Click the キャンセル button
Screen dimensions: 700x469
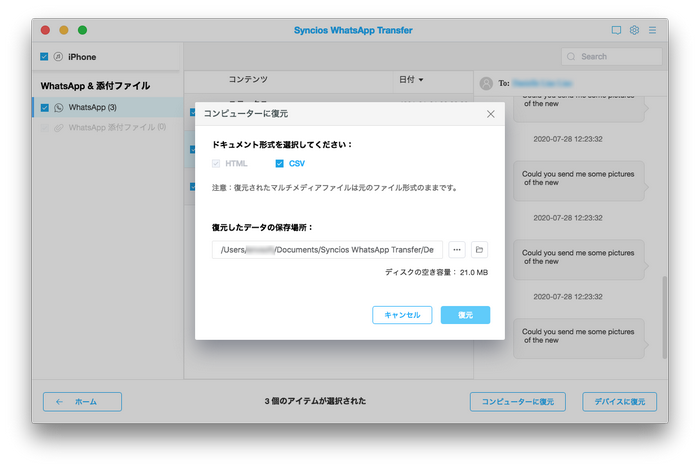coord(402,315)
